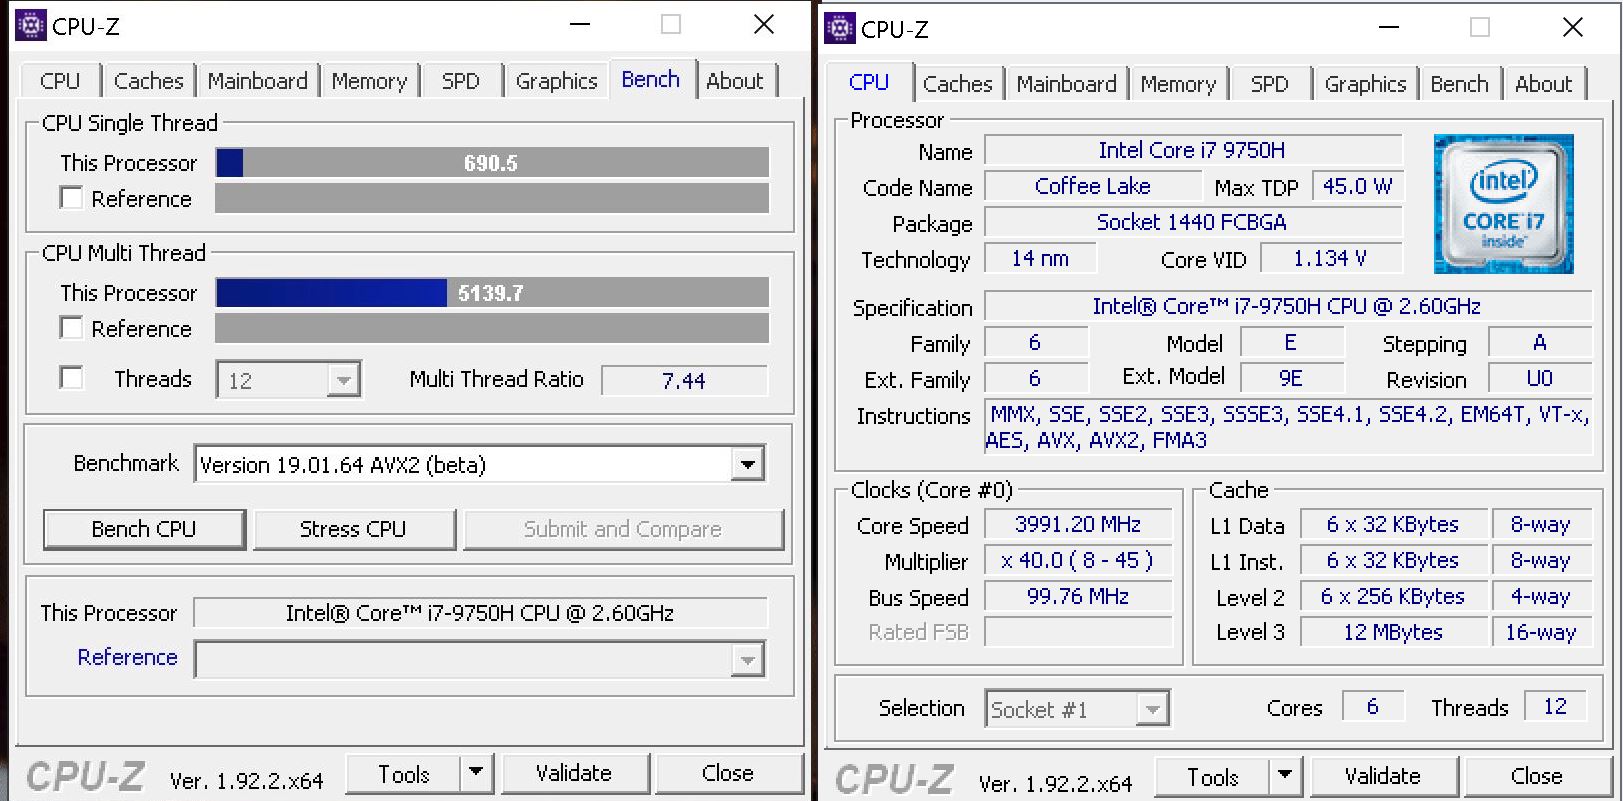Click Level 2 cache value 6 x 256 KBytes
This screenshot has width=1623, height=801.
(1393, 596)
